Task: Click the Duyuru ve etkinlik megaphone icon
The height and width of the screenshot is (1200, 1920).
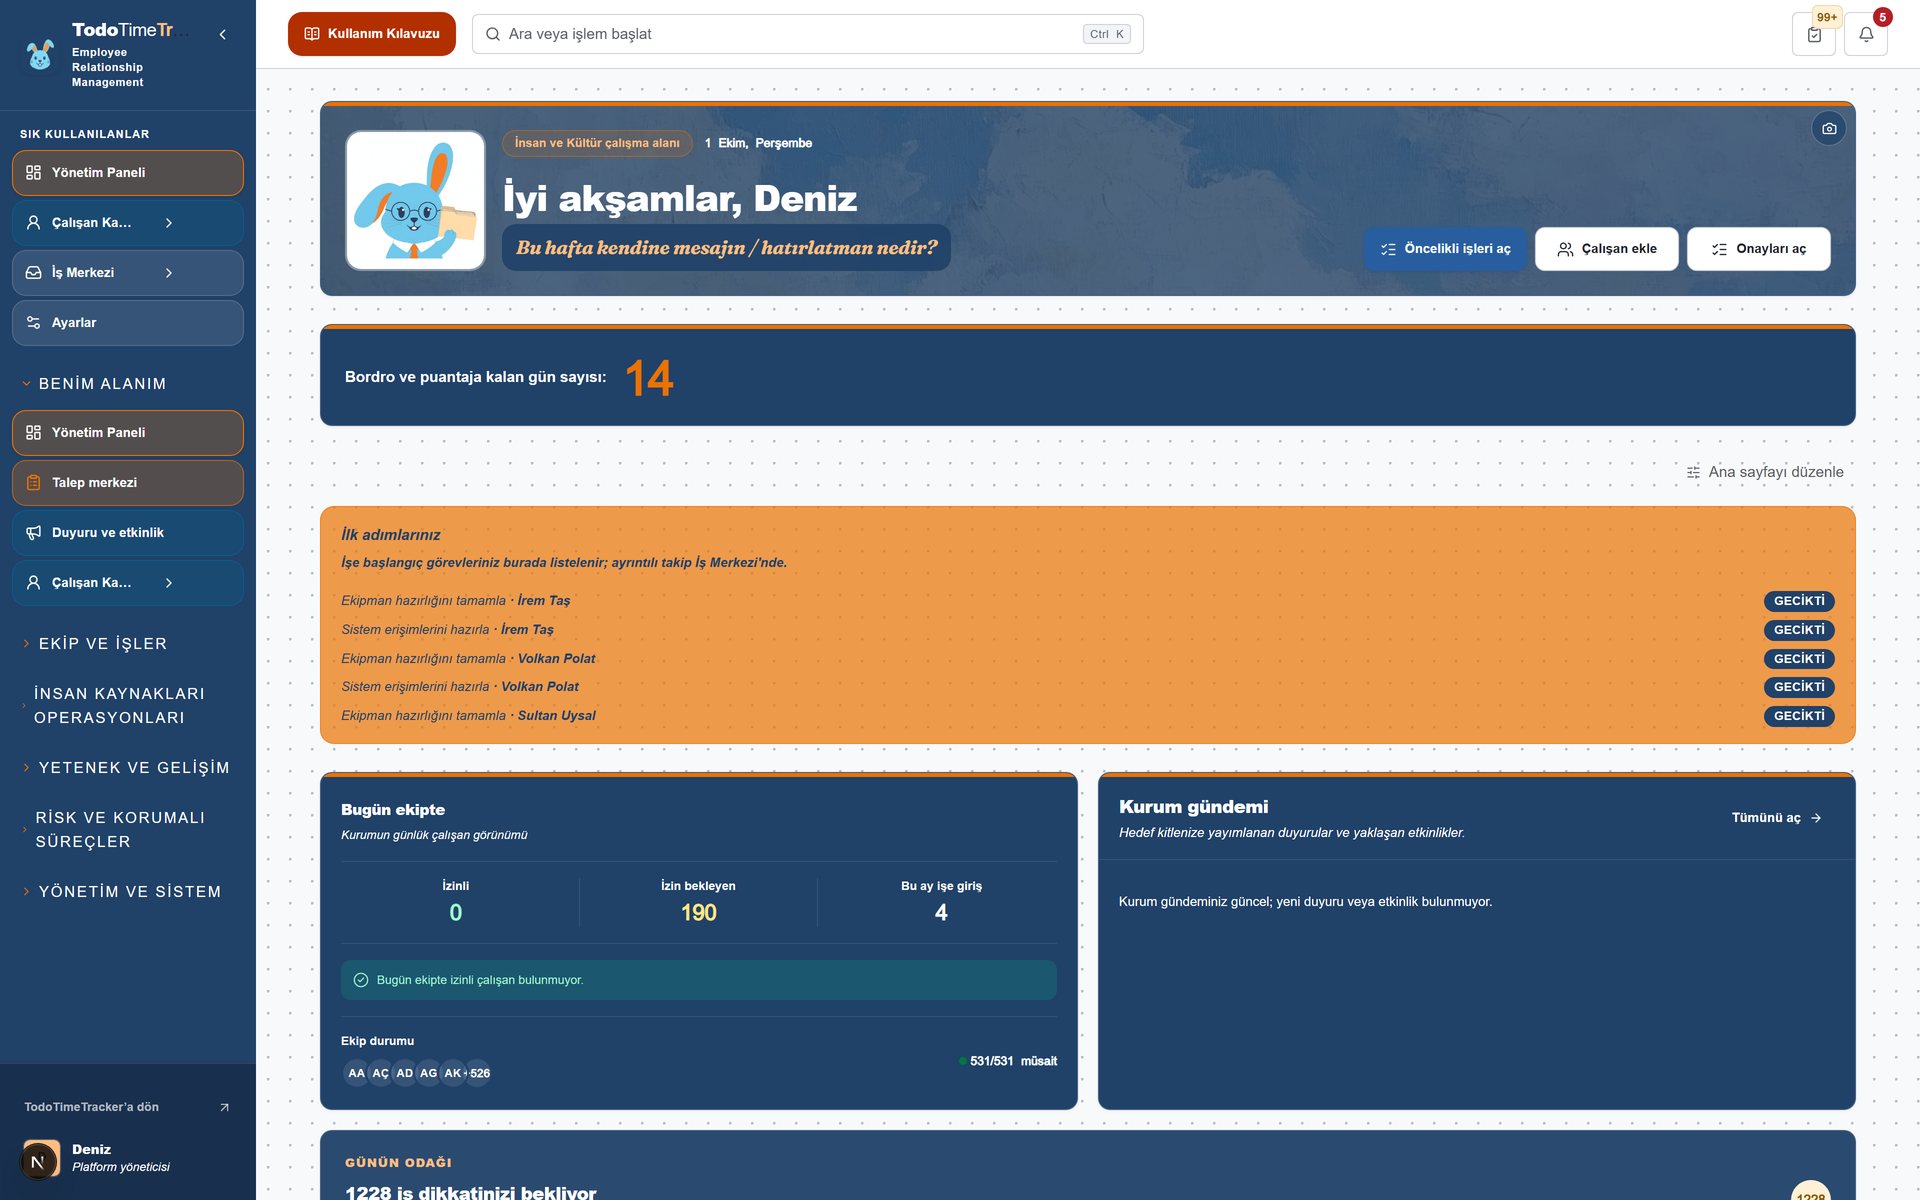Action: click(33, 533)
